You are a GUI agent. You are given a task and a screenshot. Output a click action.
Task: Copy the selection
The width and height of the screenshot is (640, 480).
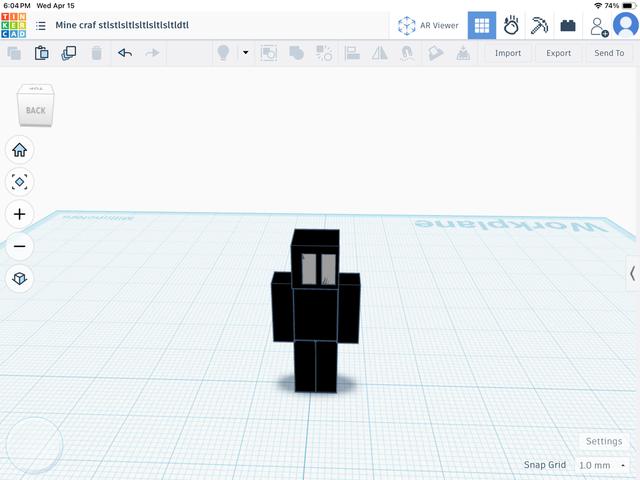pos(14,53)
